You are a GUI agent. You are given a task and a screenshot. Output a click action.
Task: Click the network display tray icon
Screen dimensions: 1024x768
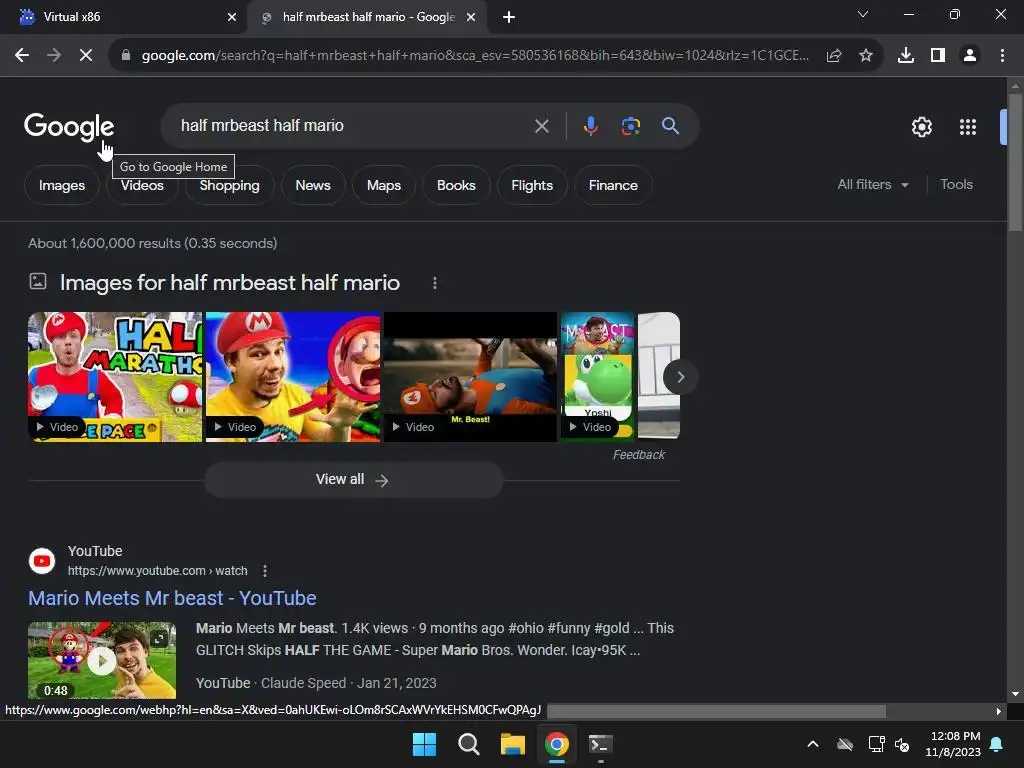pyautogui.click(x=876, y=744)
